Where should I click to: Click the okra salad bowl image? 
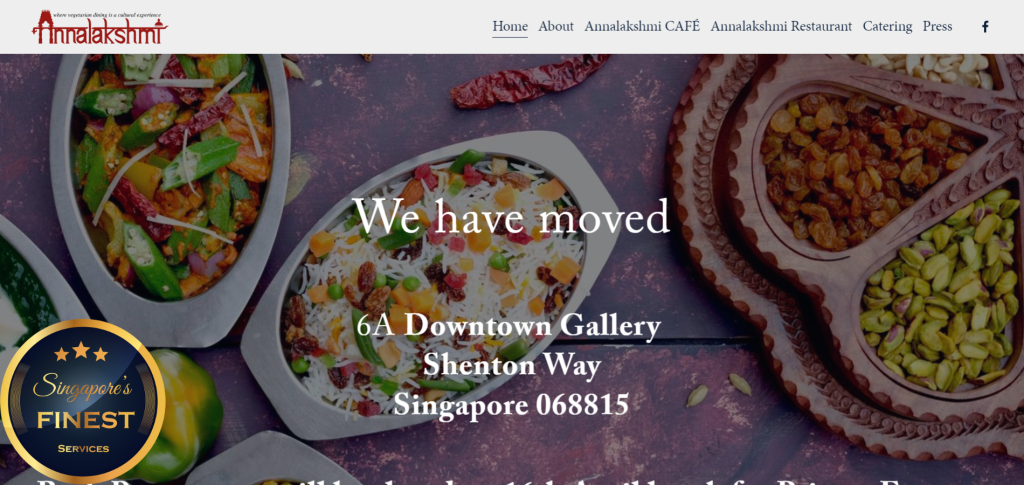[170, 189]
